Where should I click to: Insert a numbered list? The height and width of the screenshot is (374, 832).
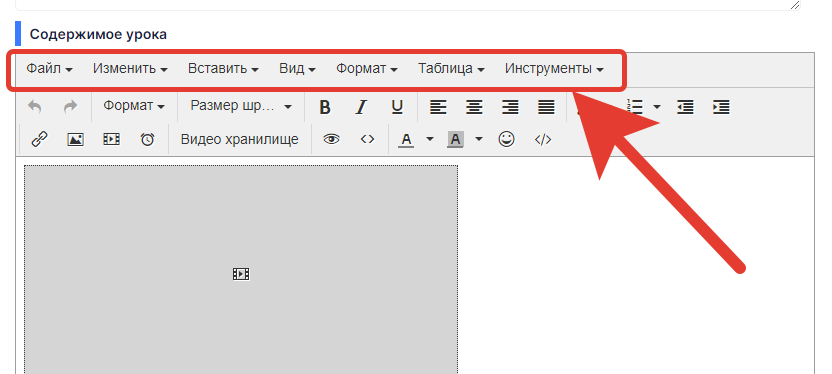(635, 107)
